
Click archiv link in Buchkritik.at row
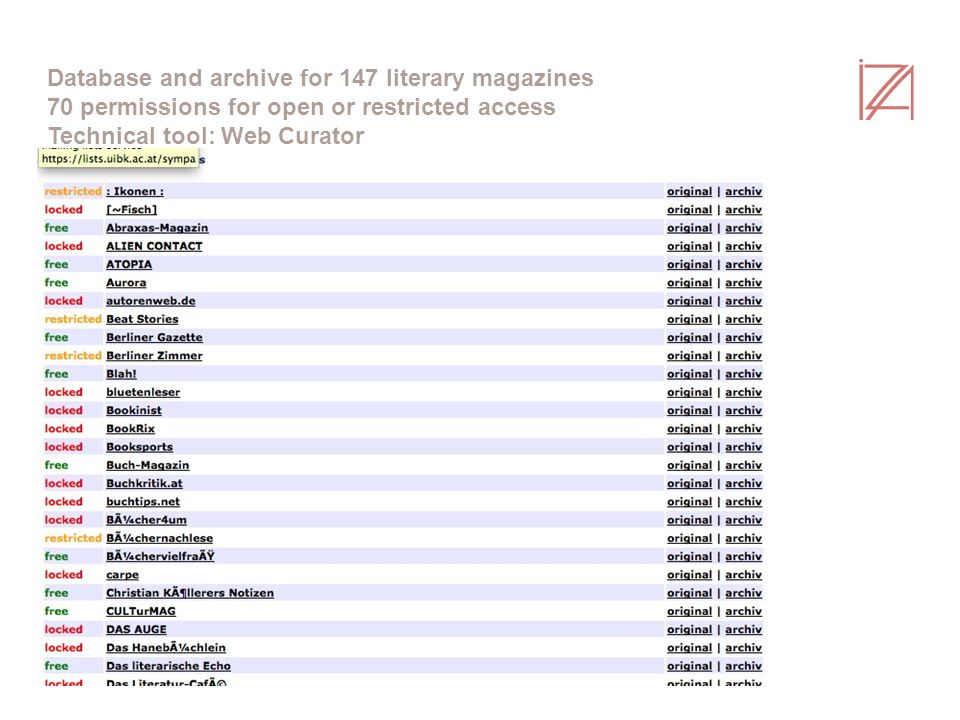(743, 484)
